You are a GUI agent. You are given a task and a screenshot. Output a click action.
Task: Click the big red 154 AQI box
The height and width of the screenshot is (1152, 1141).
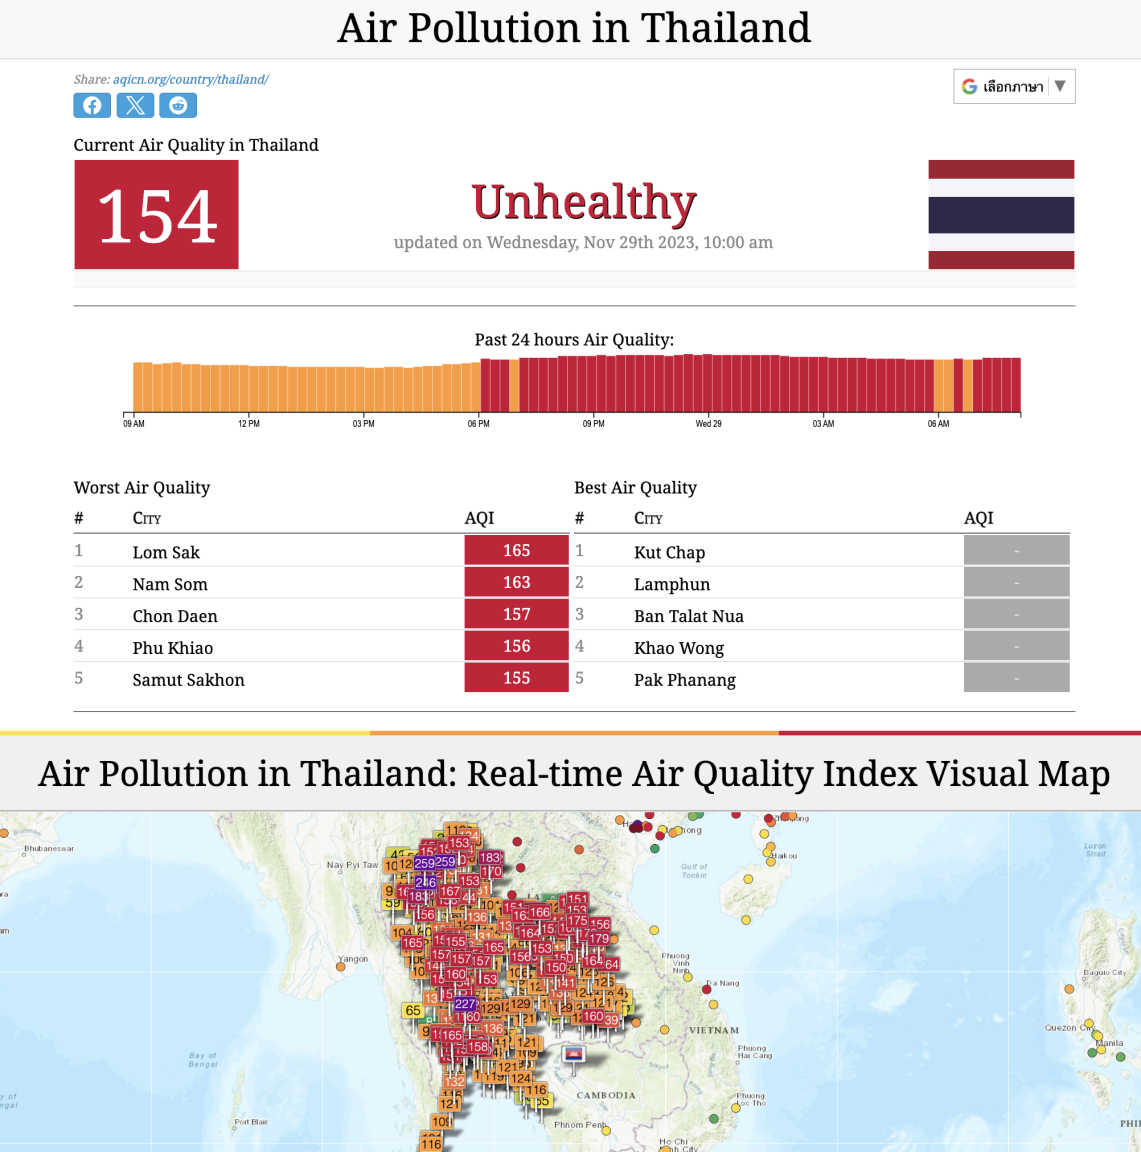156,215
